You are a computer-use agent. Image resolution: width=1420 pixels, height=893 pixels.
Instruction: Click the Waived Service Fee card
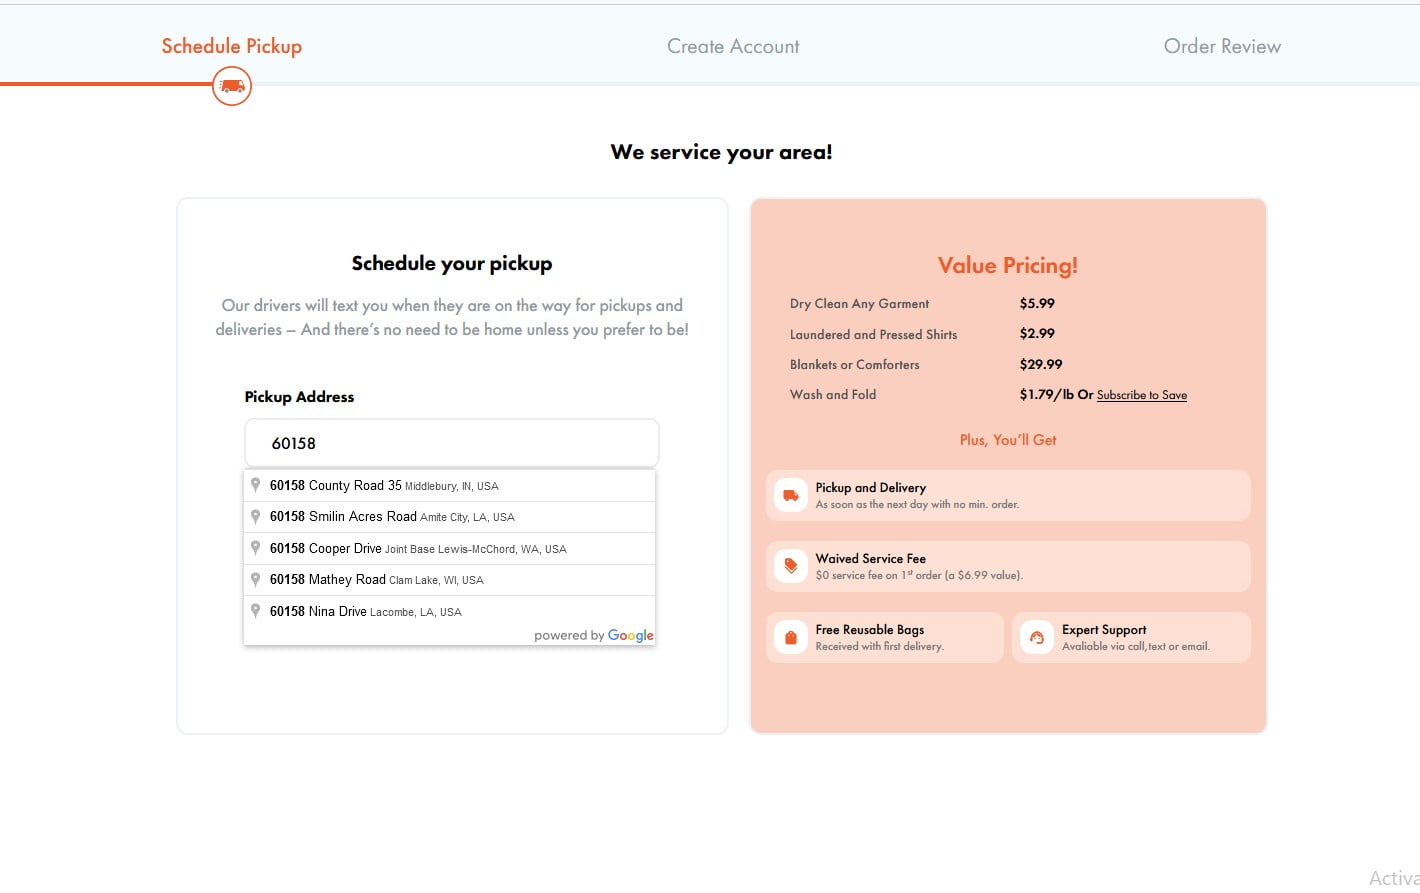1008,566
